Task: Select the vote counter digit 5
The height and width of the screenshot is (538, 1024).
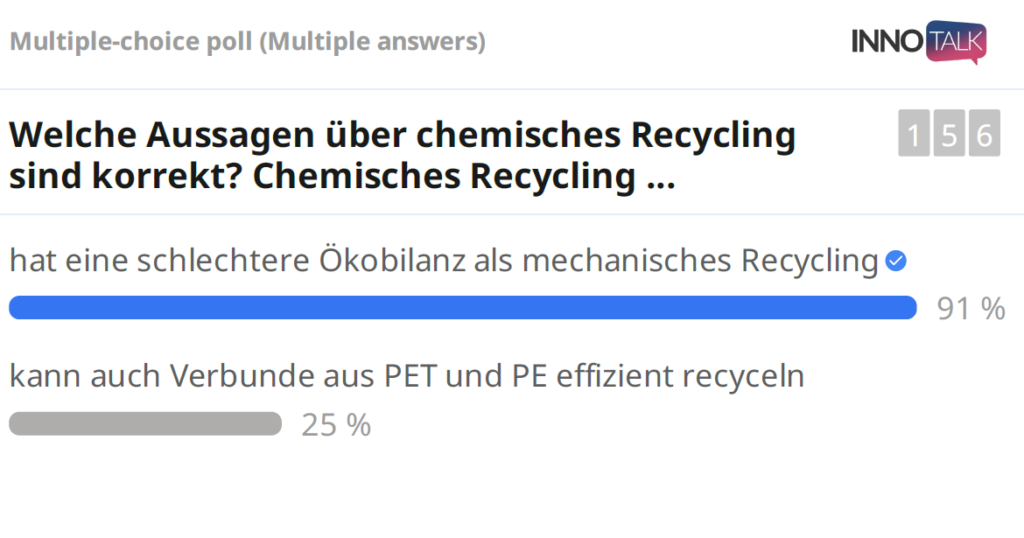Action: point(949,135)
